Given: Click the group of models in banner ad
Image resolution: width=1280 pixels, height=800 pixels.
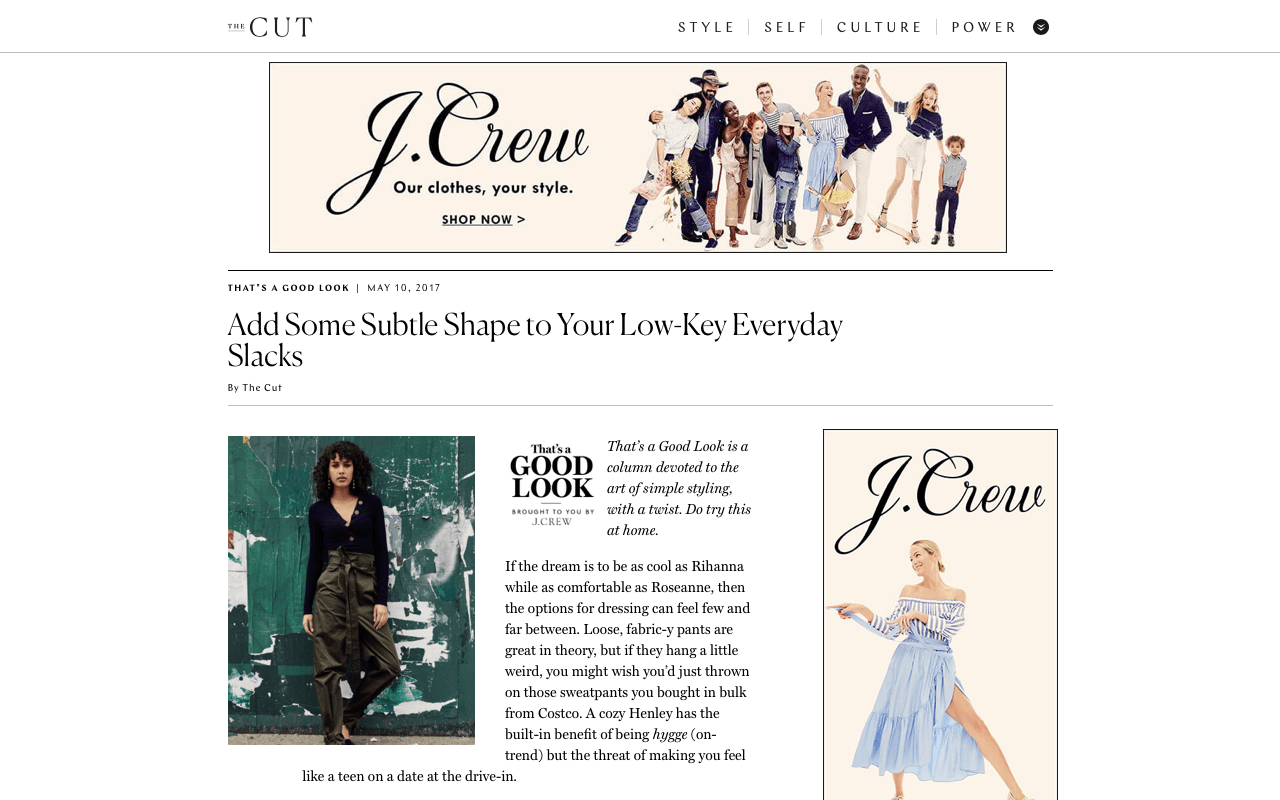Looking at the screenshot, I should 790,155.
